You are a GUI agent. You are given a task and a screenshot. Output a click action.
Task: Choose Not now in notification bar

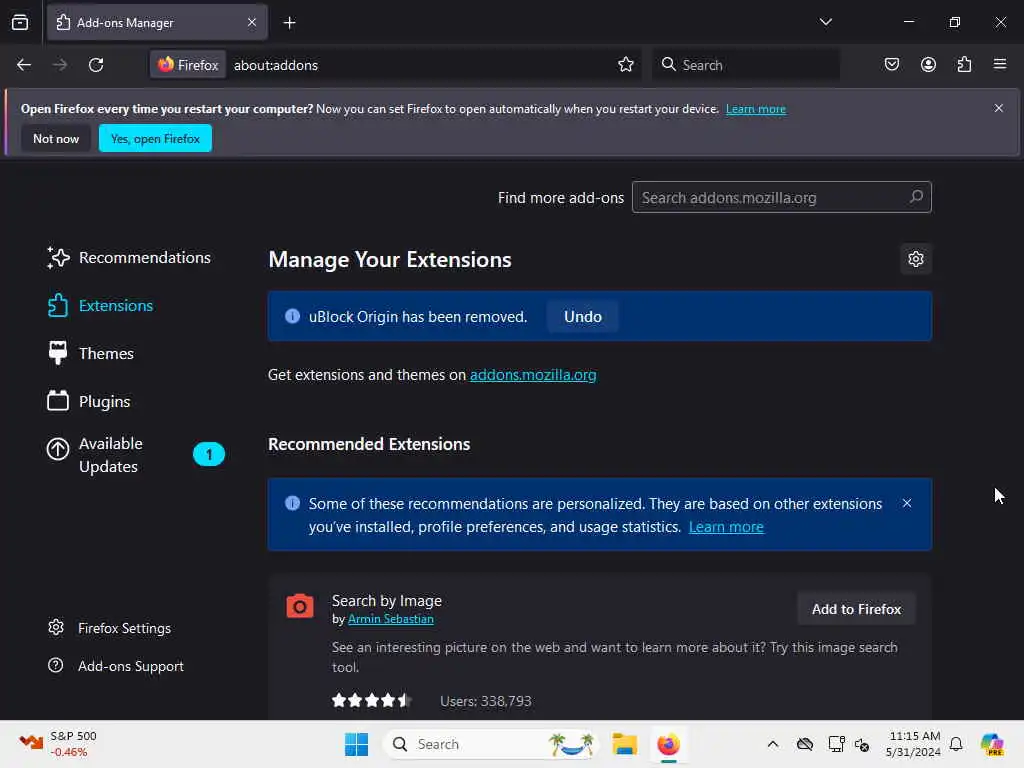(x=56, y=138)
